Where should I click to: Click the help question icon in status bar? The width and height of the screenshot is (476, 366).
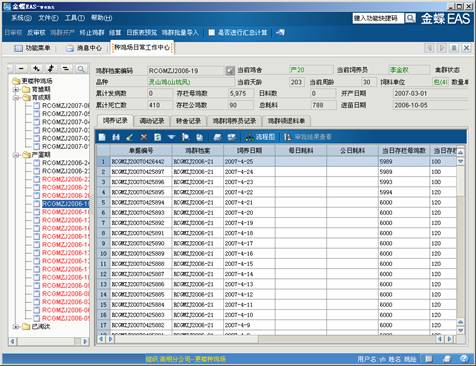464,359
